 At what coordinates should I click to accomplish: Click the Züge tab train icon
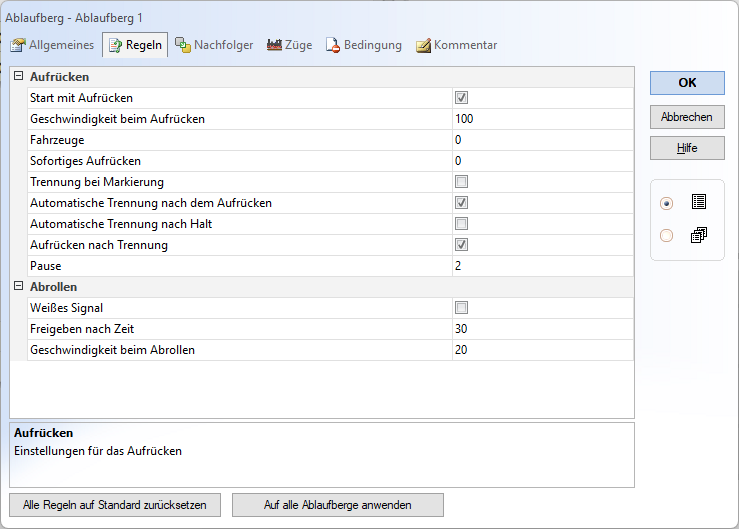click(275, 45)
